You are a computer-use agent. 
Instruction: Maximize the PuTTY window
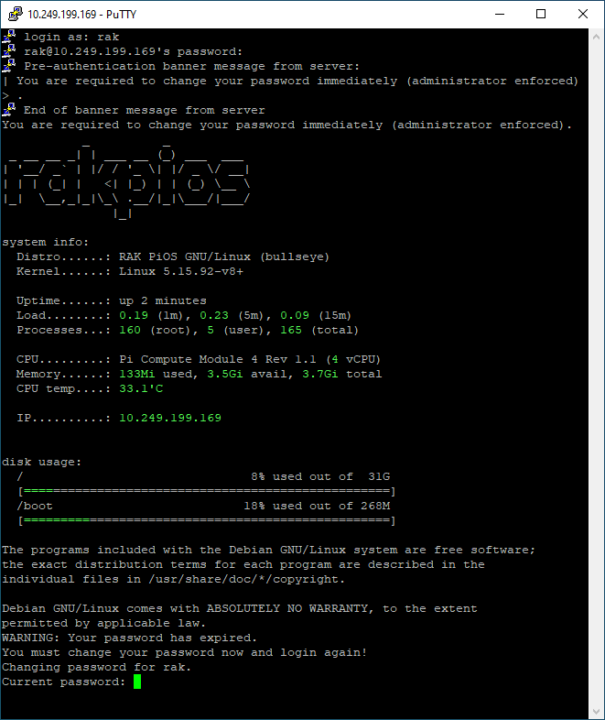(x=541, y=14)
